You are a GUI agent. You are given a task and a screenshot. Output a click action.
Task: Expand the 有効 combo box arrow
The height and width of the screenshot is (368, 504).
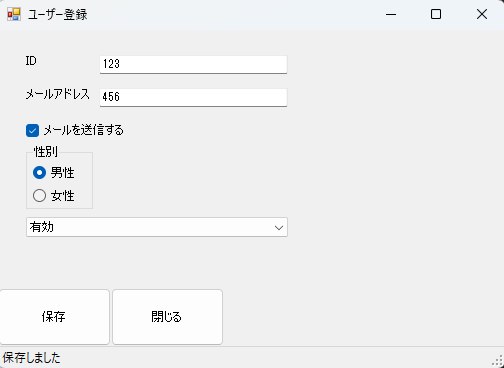tap(279, 228)
